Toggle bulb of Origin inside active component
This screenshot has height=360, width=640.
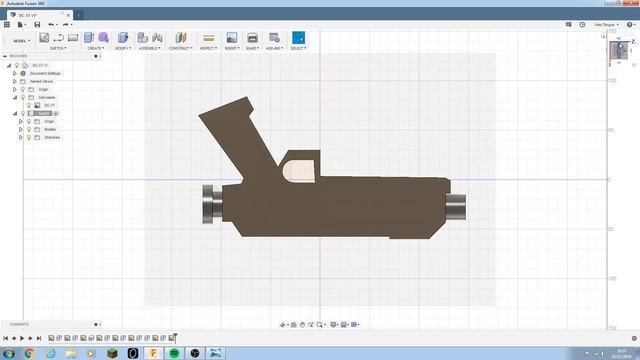click(29, 122)
